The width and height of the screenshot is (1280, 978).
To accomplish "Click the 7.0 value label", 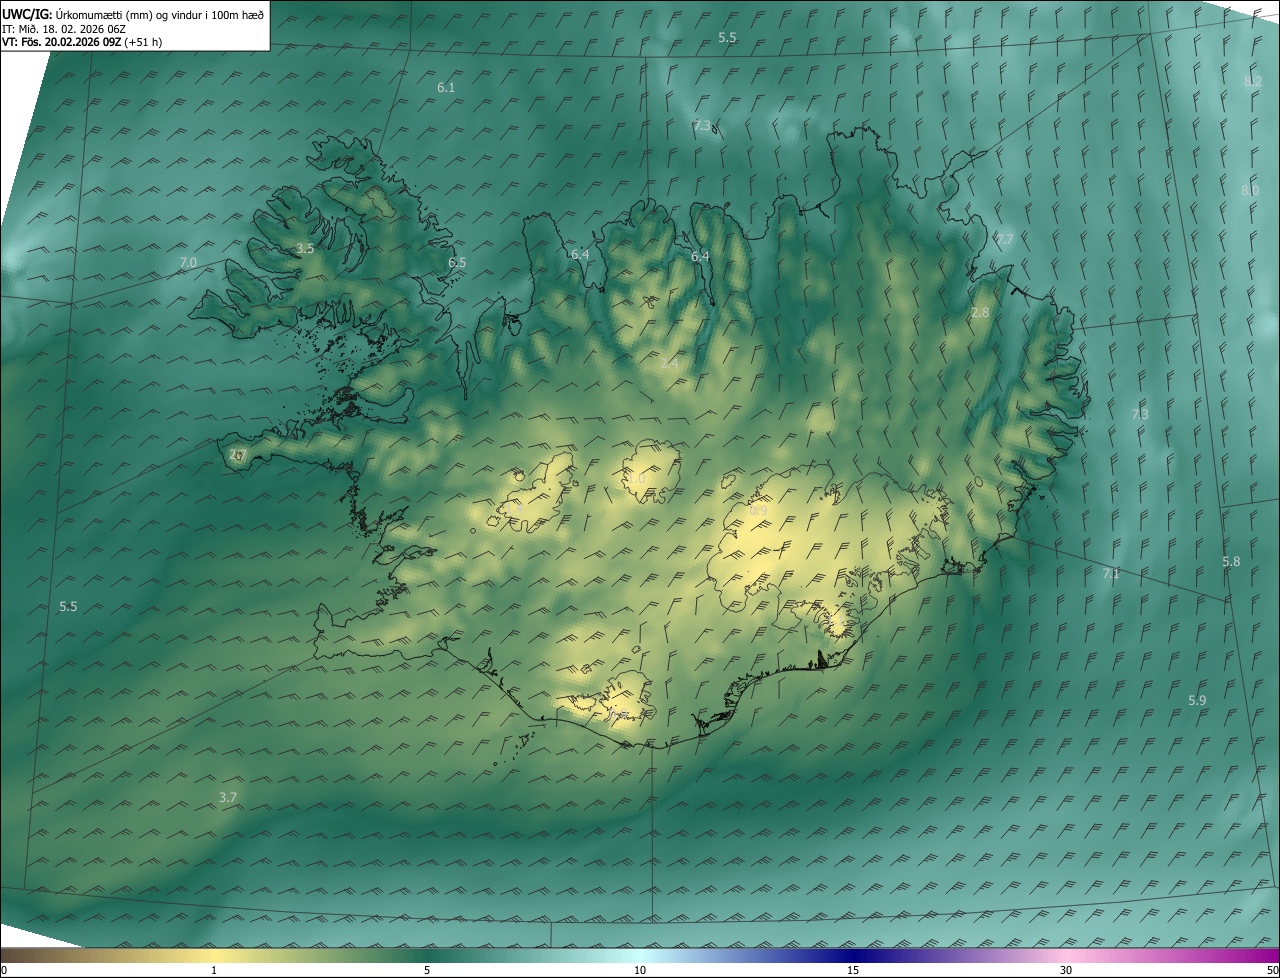I will tap(188, 262).
